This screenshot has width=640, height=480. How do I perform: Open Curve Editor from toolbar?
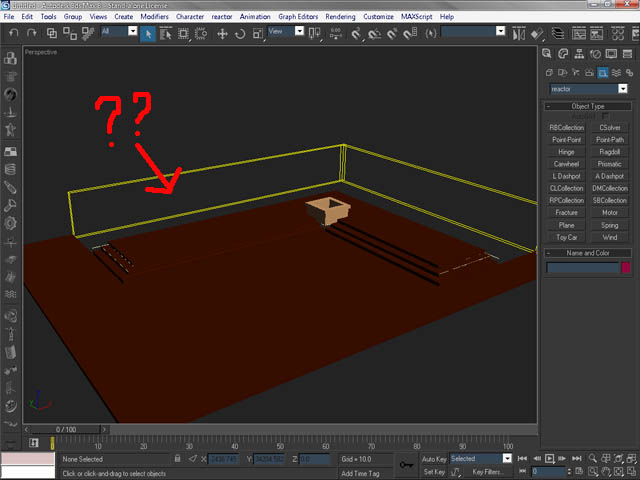click(x=579, y=33)
